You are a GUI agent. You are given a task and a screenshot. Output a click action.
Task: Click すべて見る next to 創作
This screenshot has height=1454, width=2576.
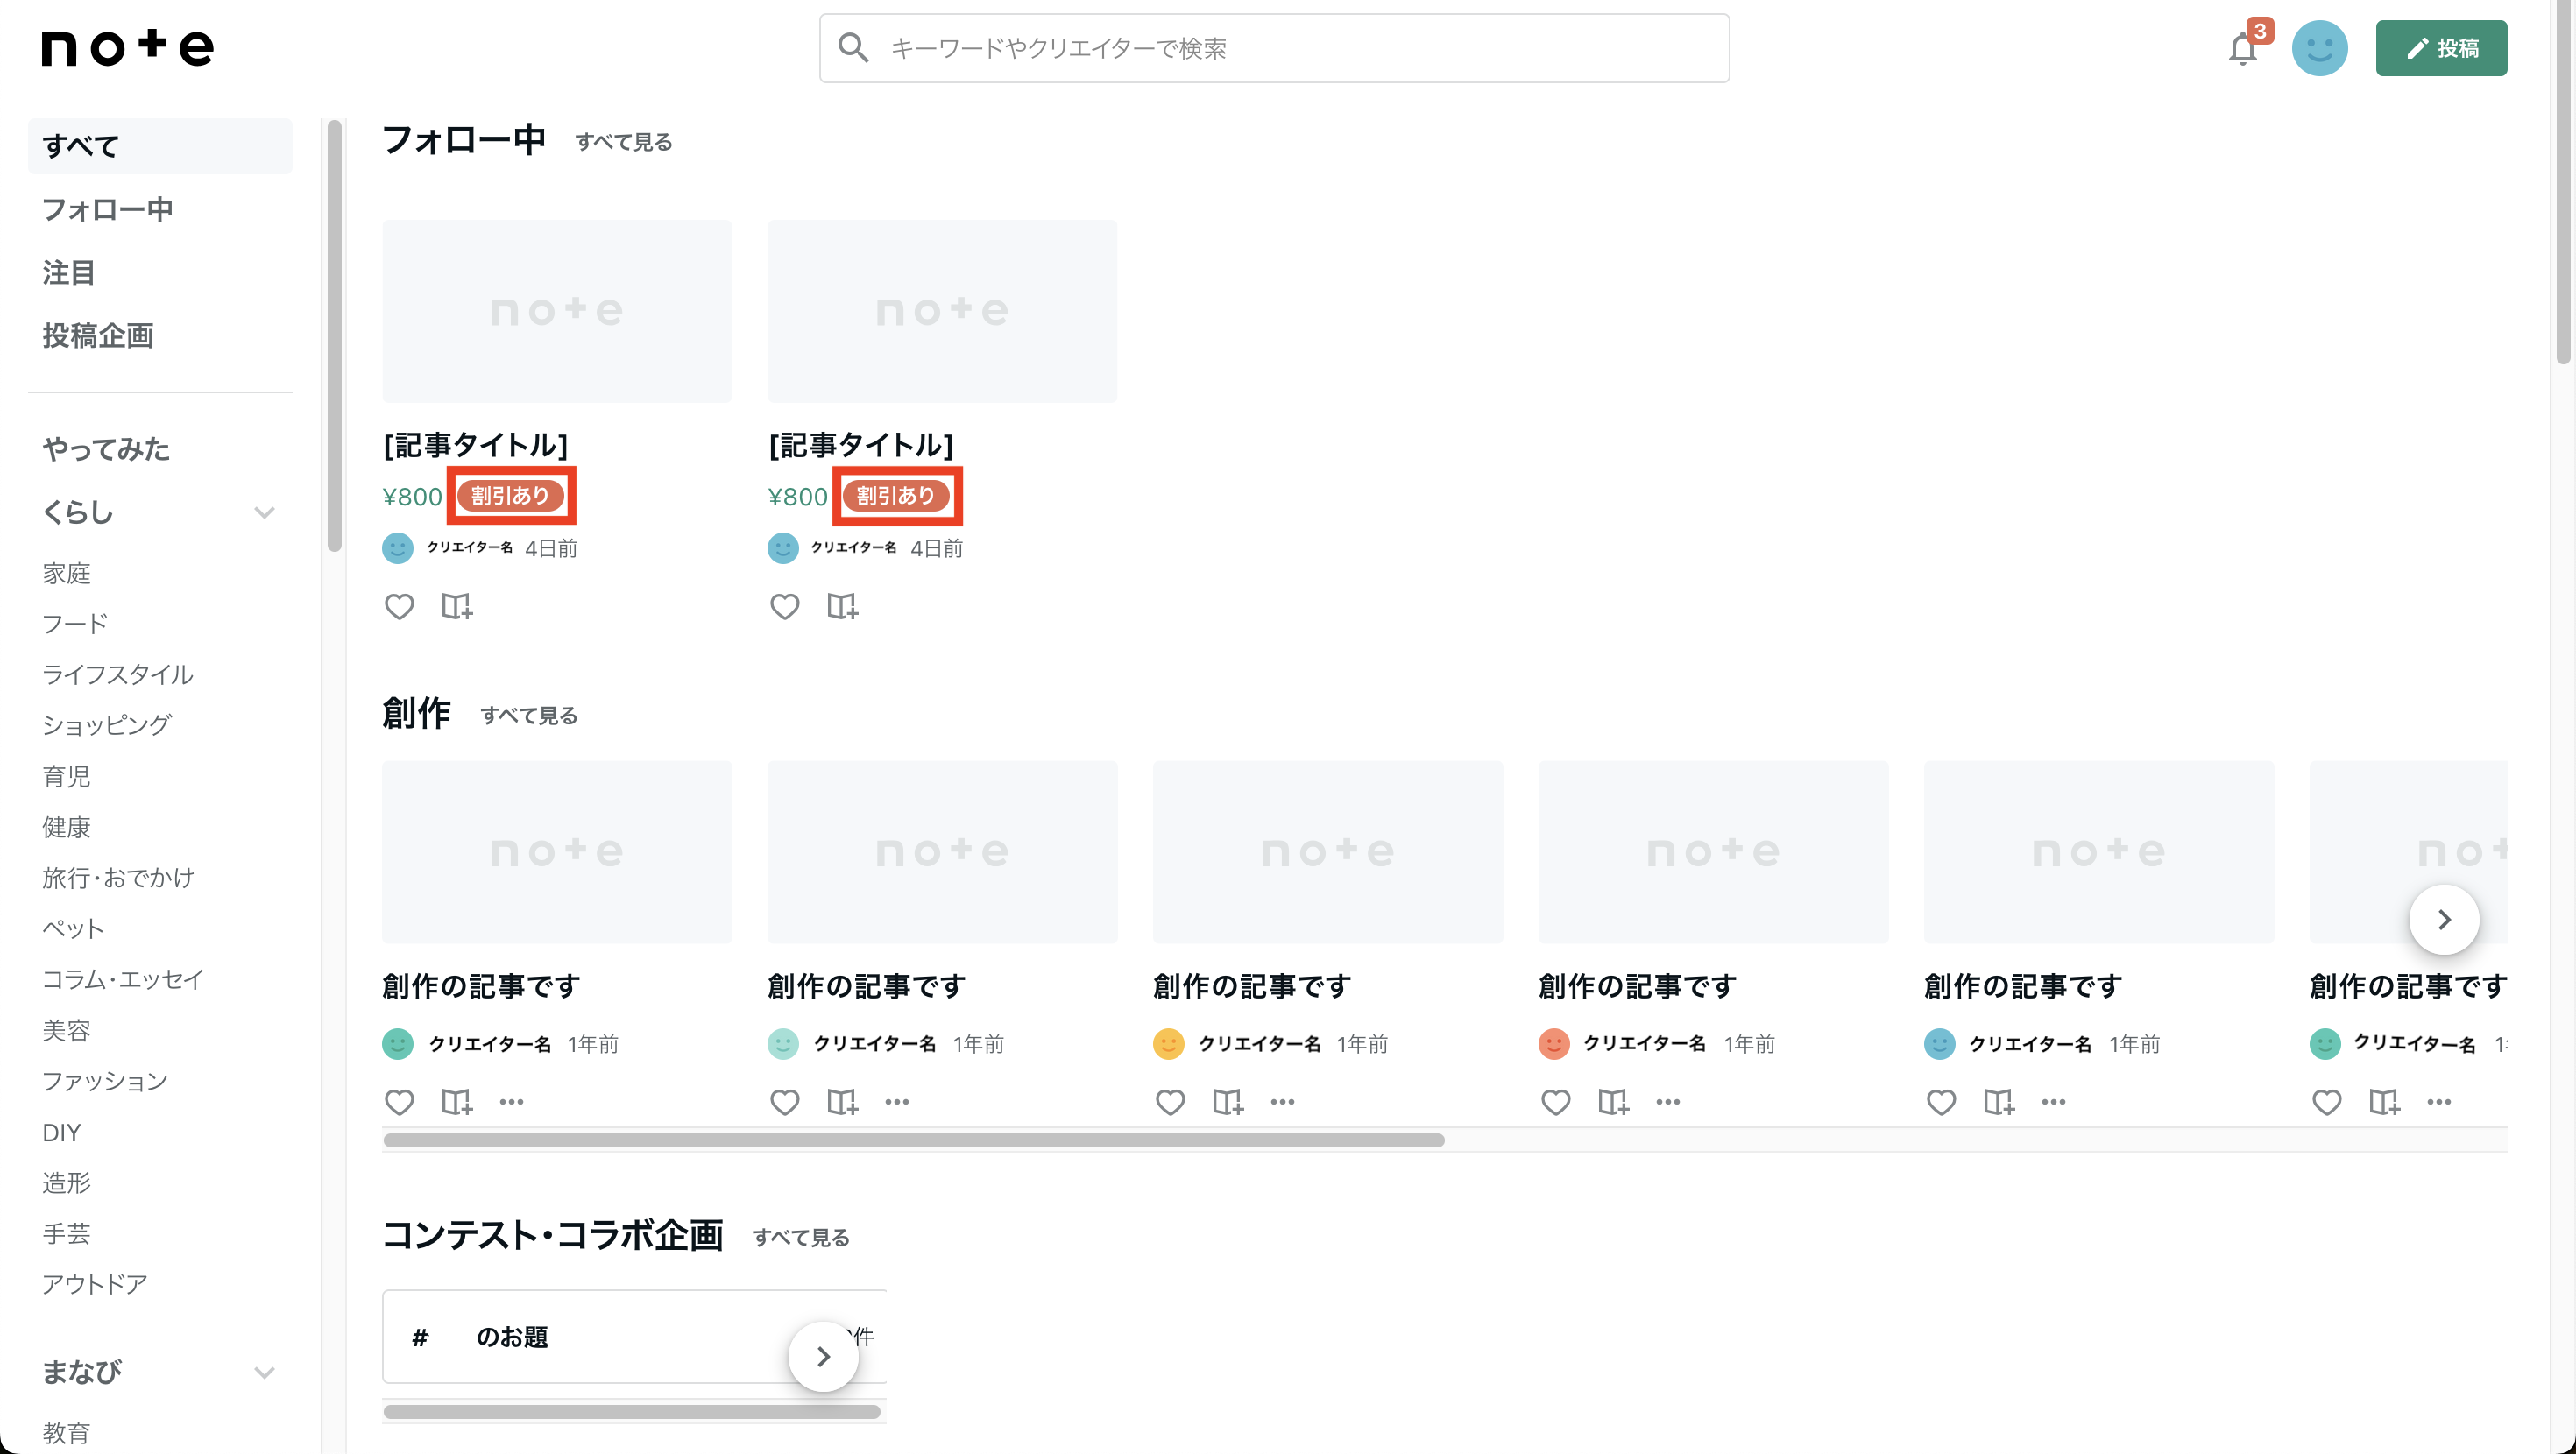(528, 716)
